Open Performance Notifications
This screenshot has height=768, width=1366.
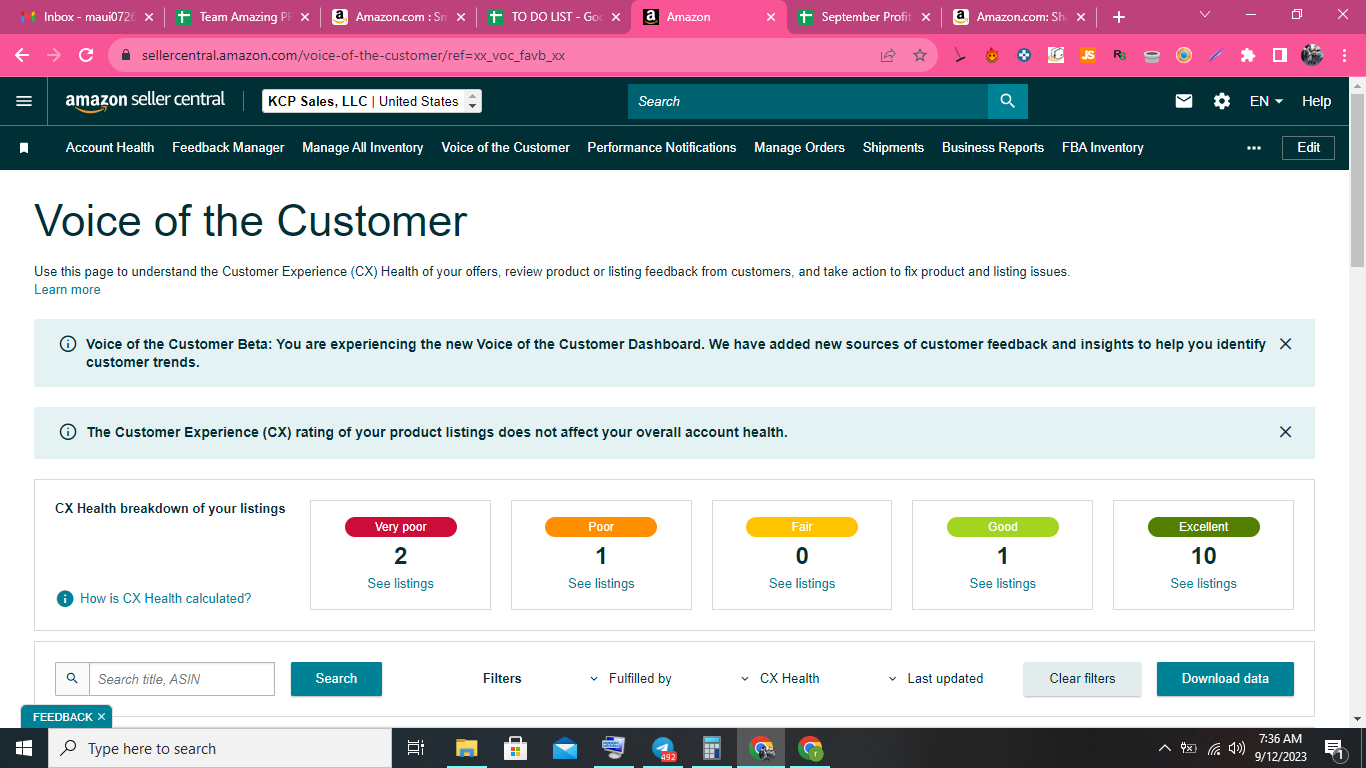[x=662, y=148]
